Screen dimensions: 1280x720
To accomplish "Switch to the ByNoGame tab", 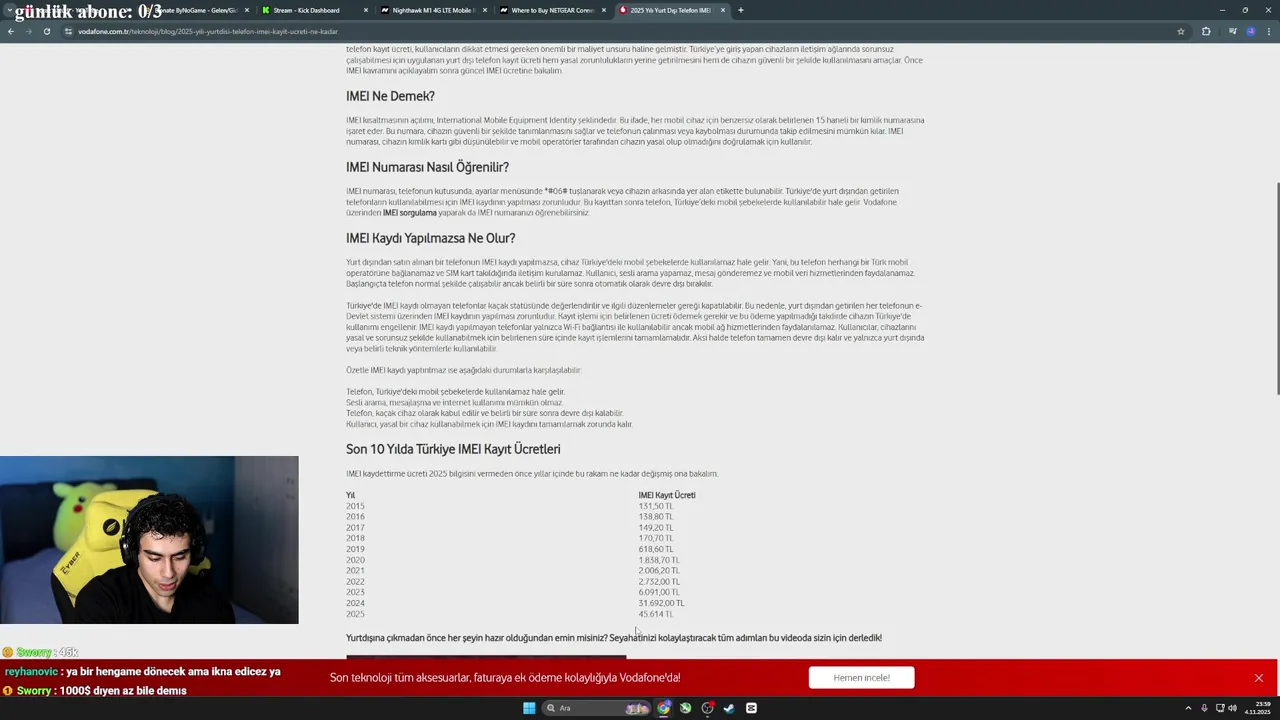I will point(195,10).
